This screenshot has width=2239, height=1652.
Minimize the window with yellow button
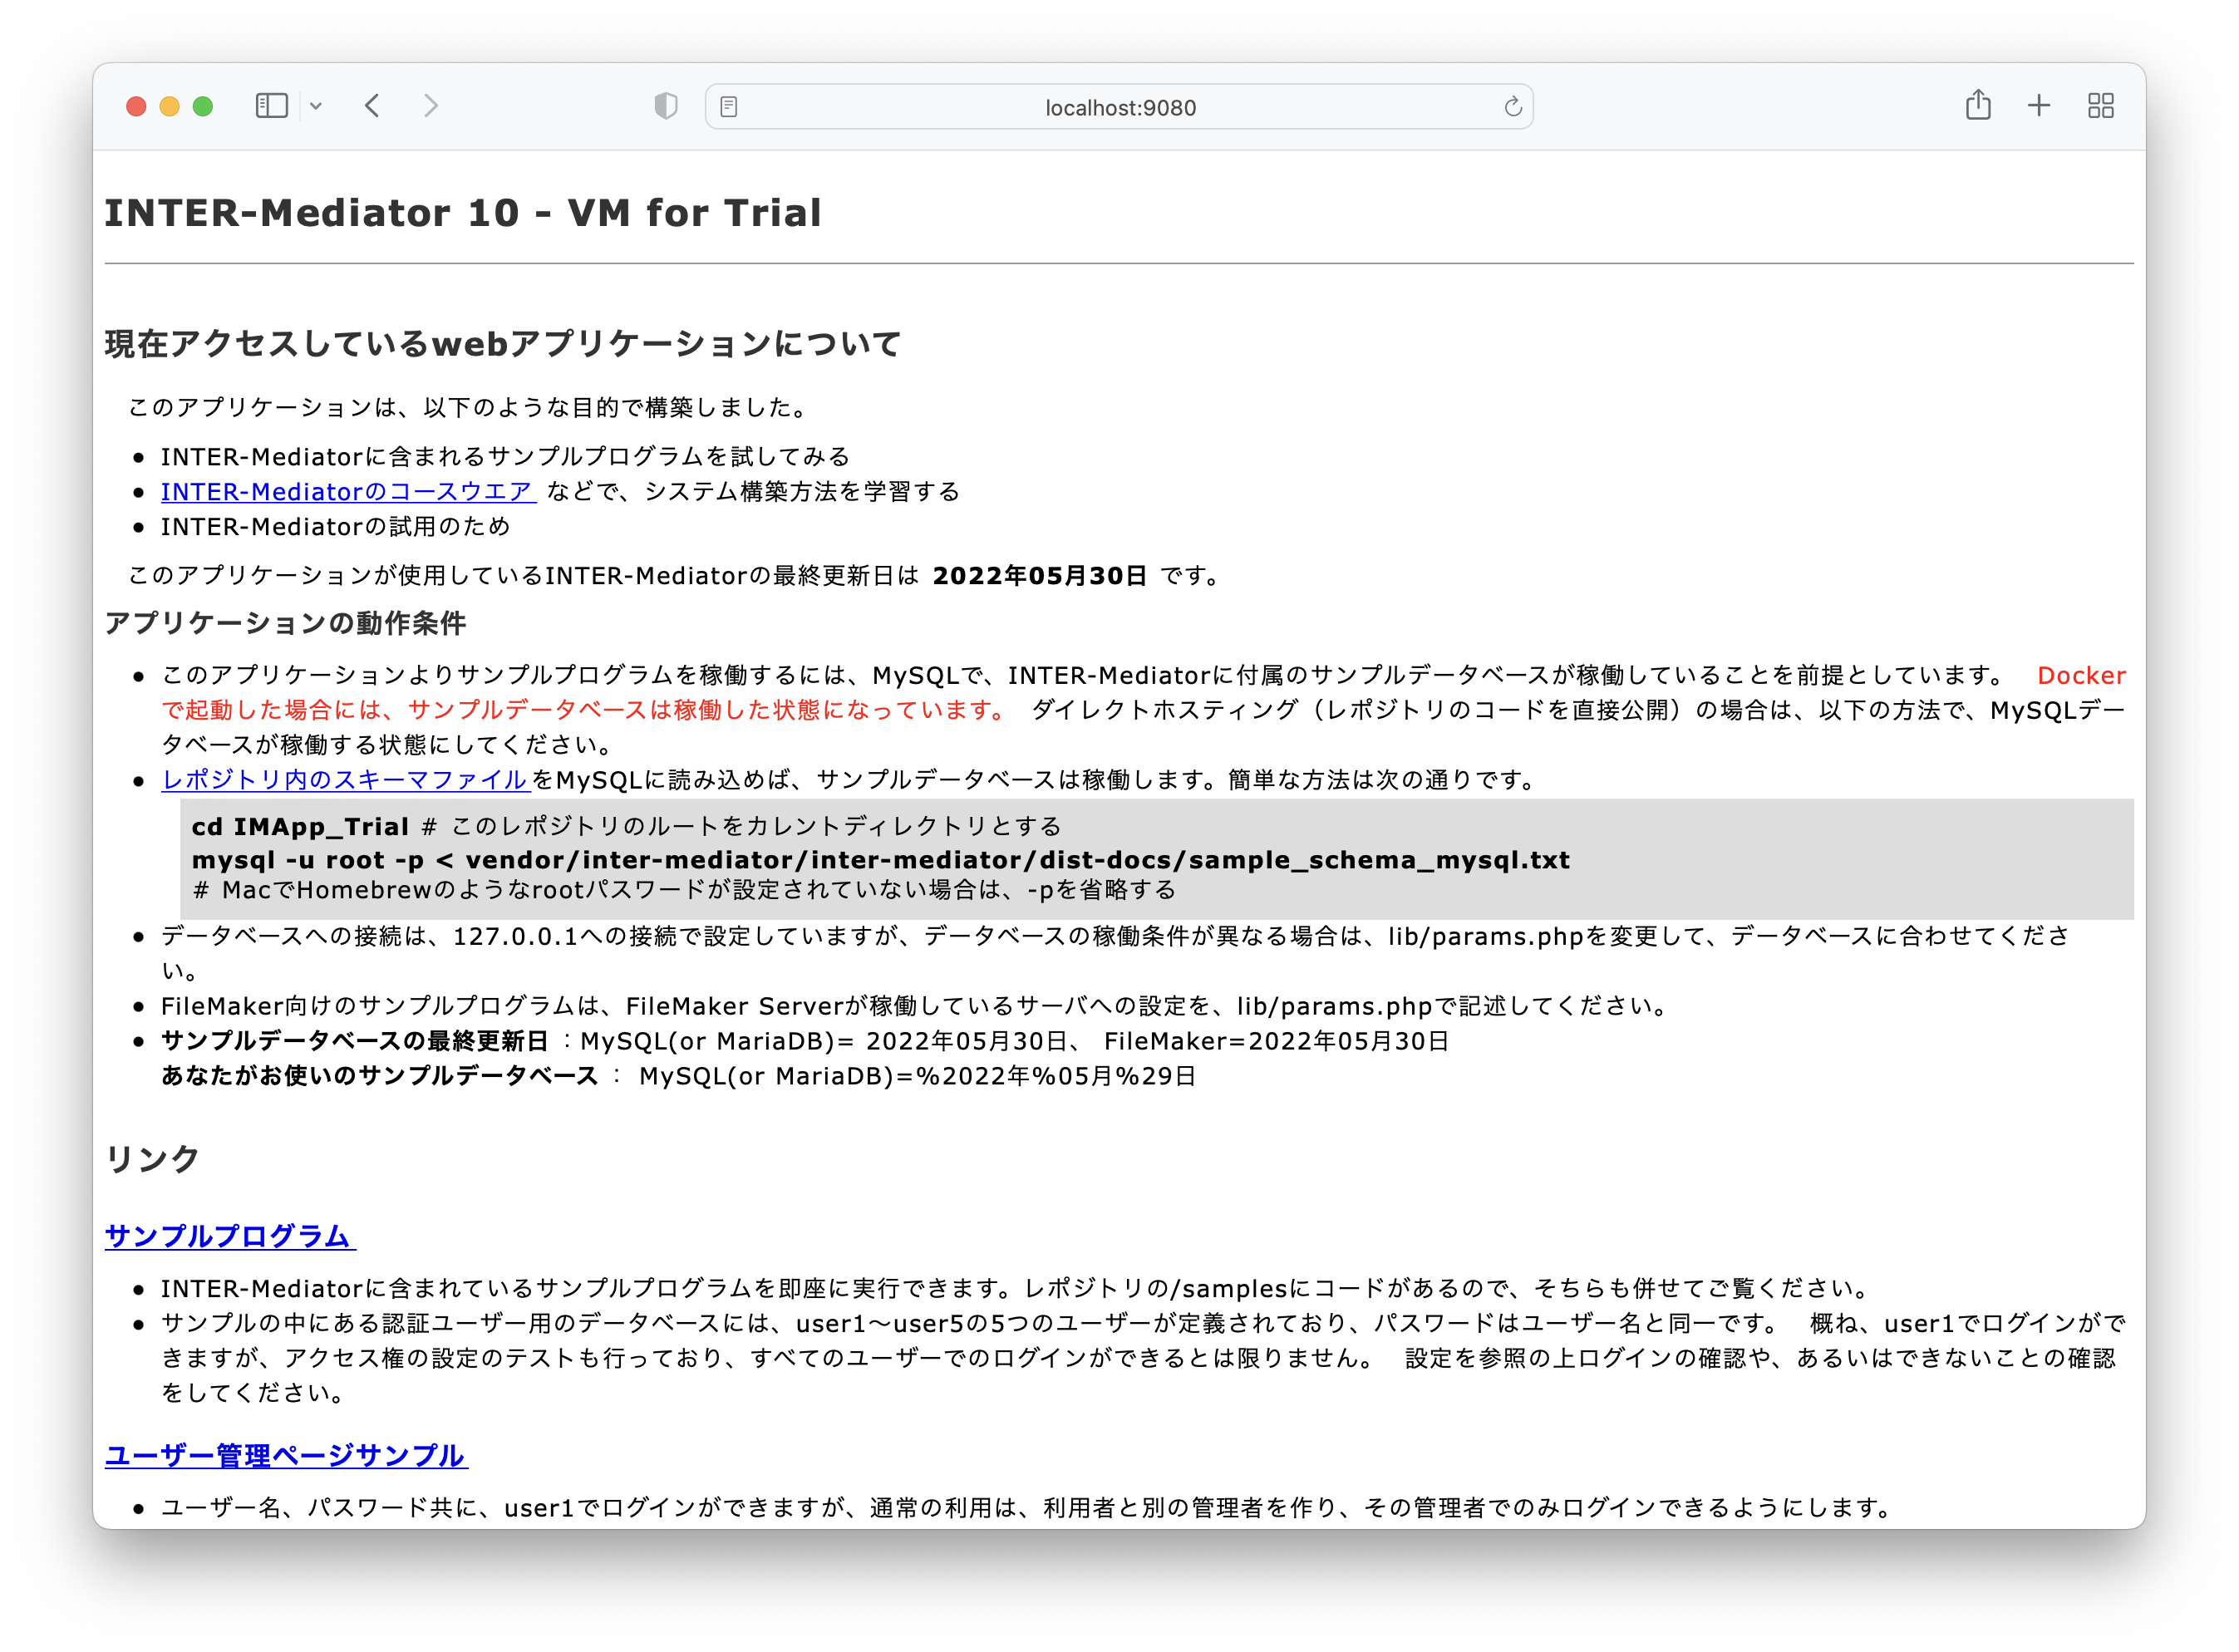170,106
